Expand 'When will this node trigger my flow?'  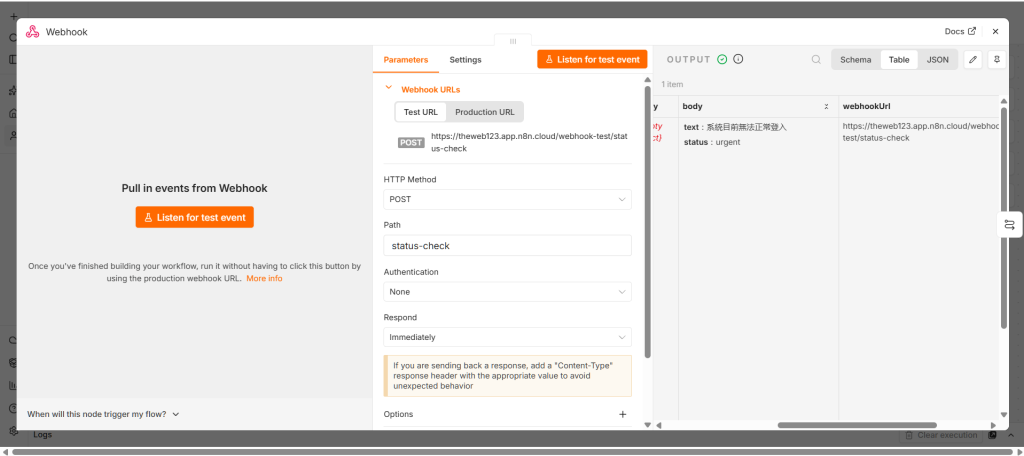(103, 414)
